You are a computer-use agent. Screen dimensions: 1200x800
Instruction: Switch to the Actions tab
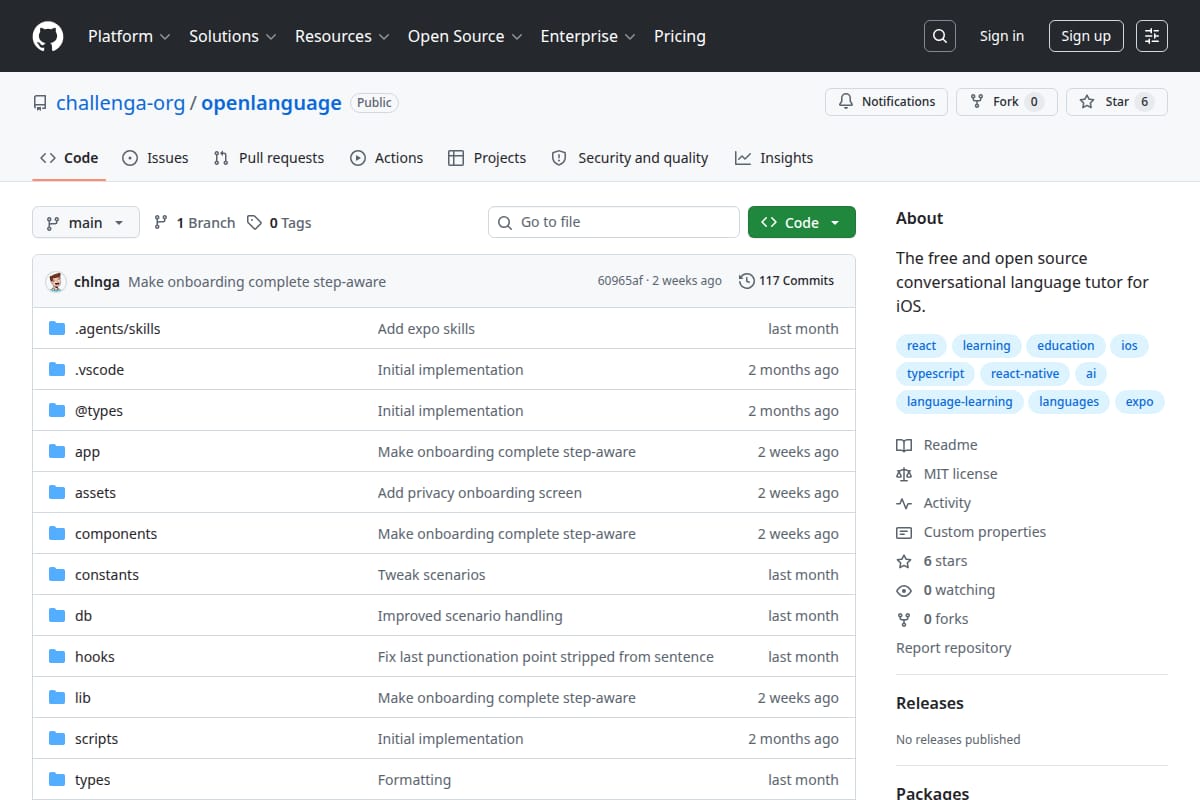pyautogui.click(x=386, y=158)
